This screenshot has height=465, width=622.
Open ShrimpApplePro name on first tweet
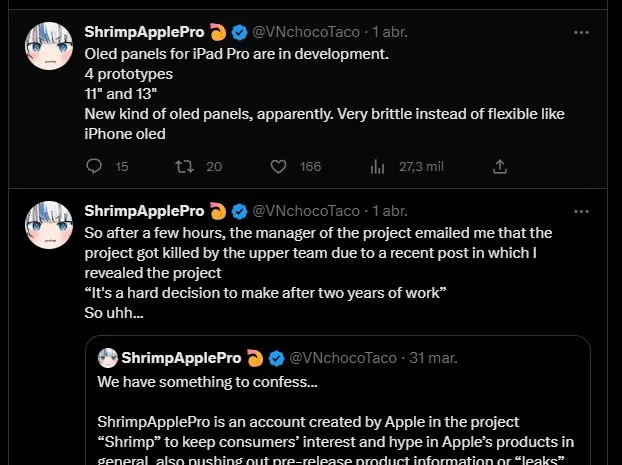point(144,32)
